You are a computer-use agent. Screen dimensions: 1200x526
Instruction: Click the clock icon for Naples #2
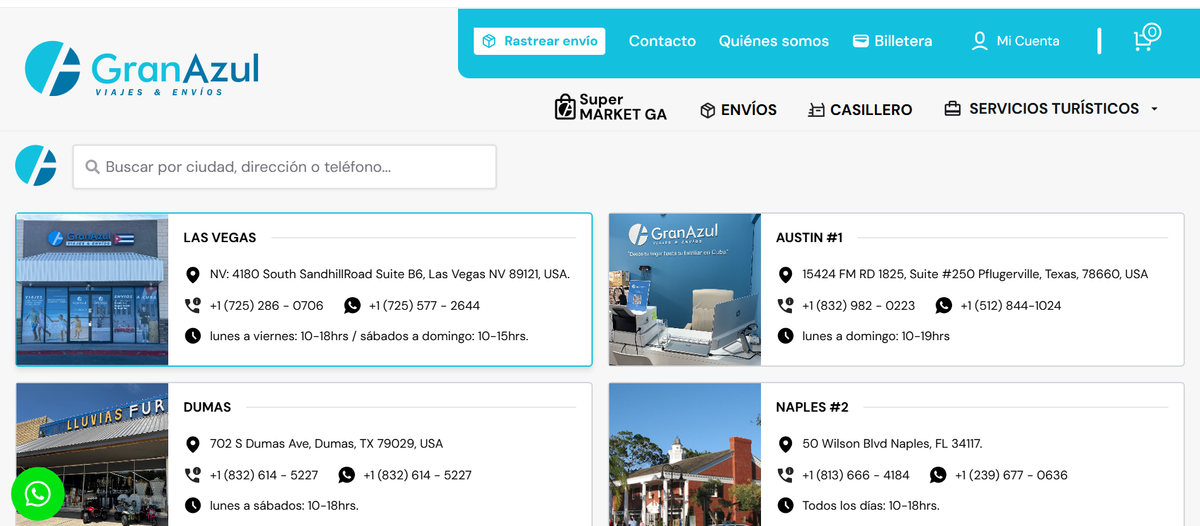pyautogui.click(x=785, y=506)
